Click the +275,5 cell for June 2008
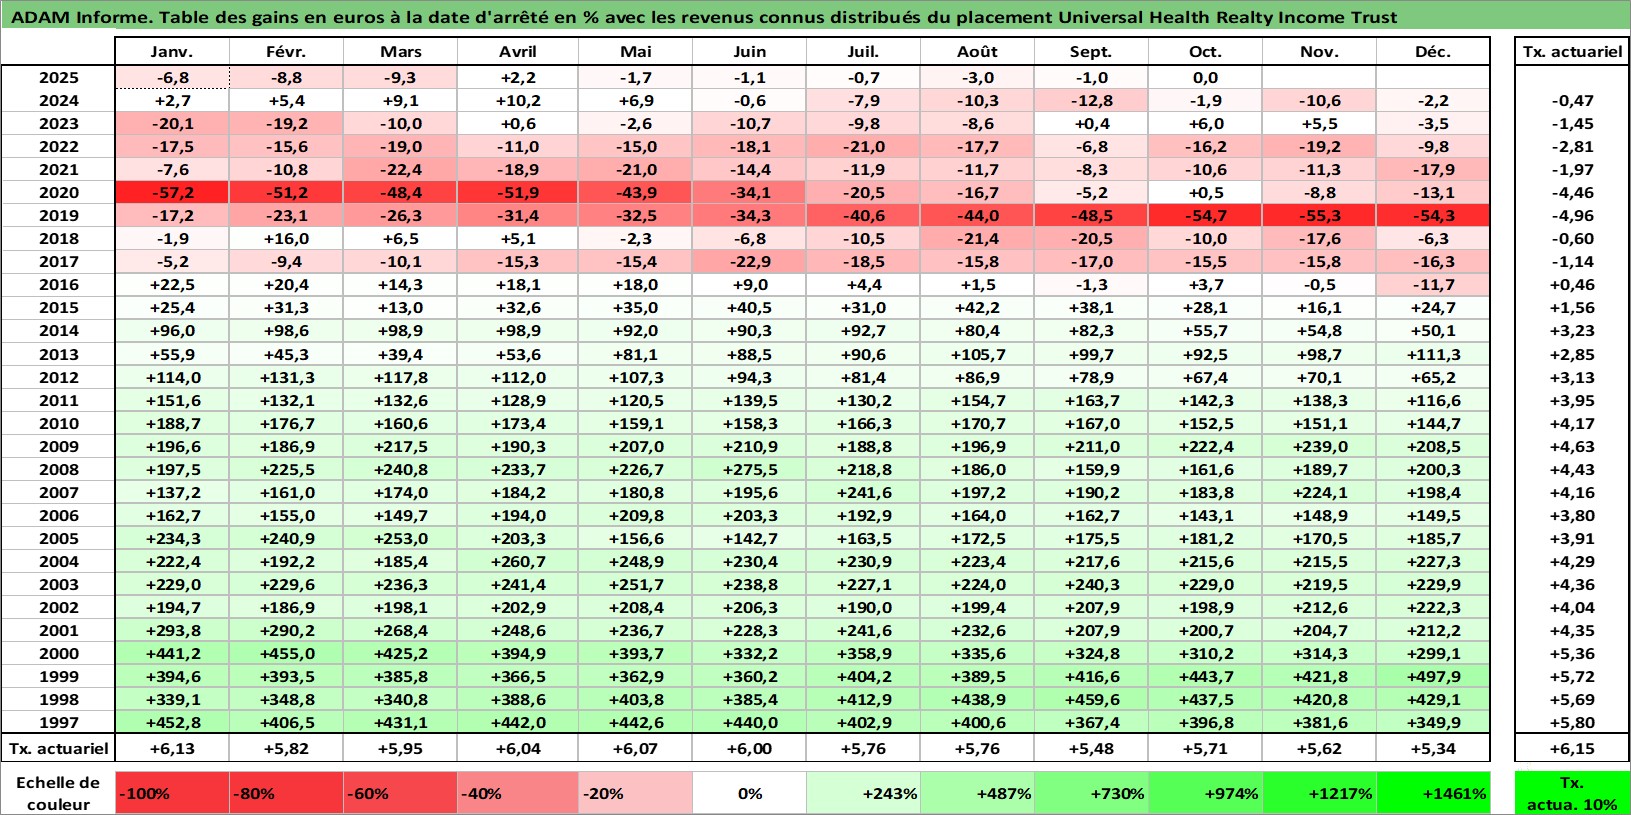The width and height of the screenshot is (1631, 815). [750, 469]
